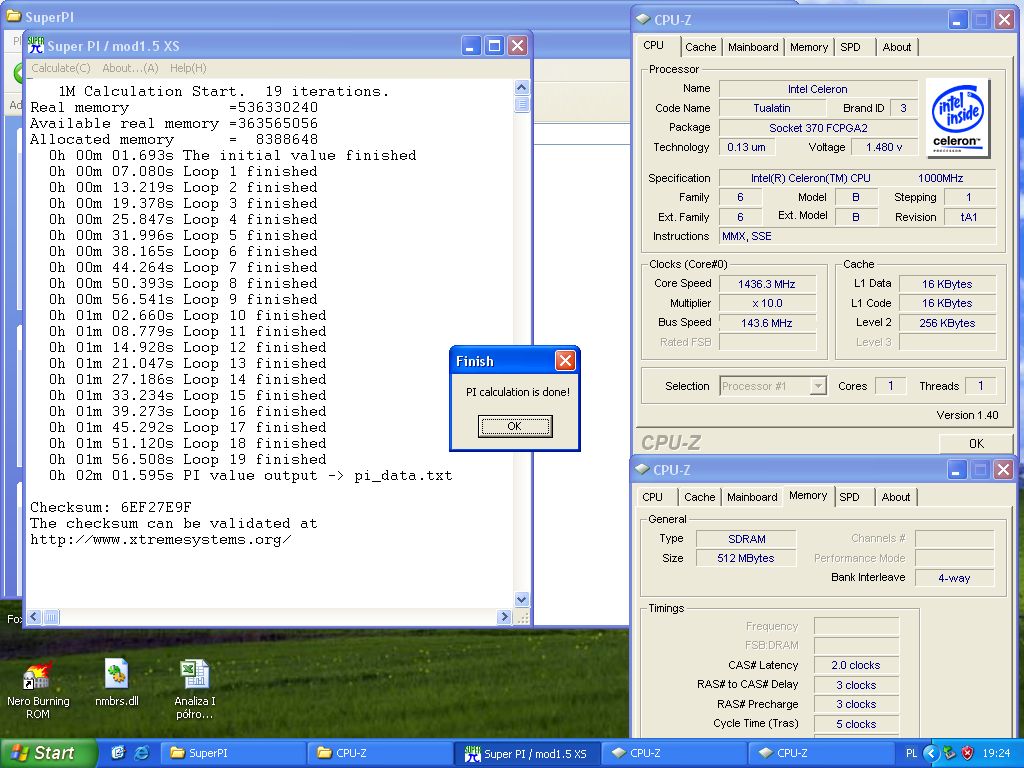Open the Calculate(C) menu

tap(61, 68)
